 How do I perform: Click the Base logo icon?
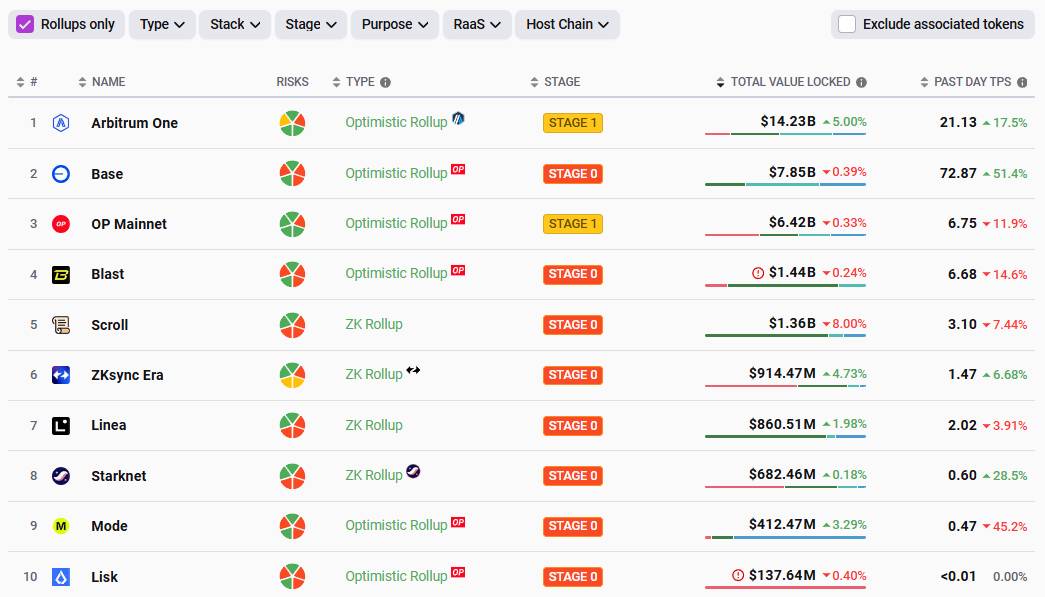click(x=61, y=174)
